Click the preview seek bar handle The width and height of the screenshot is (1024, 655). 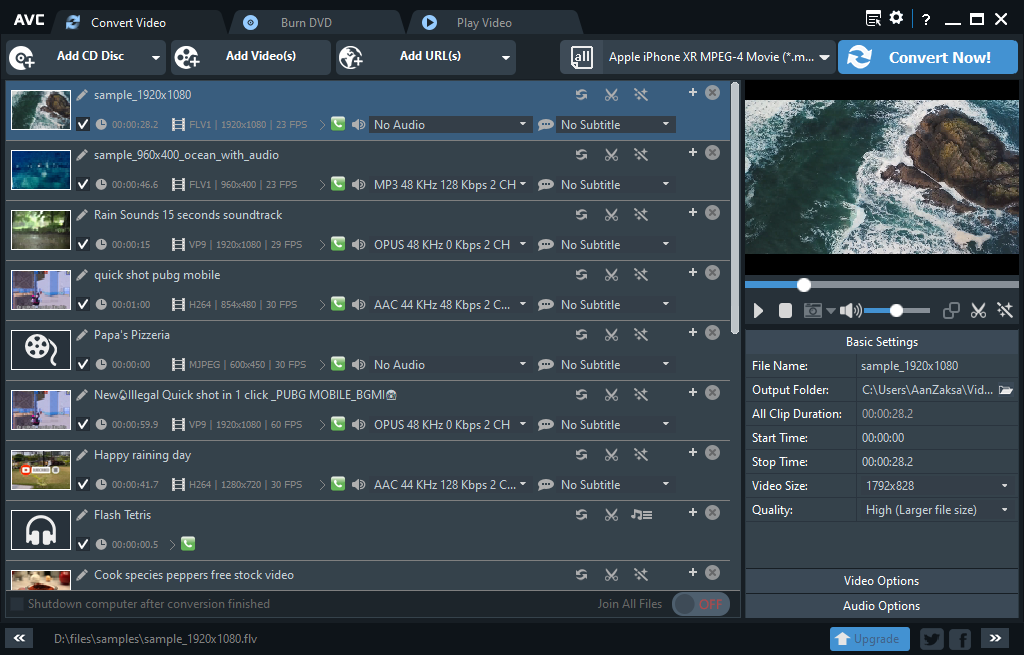[x=804, y=285]
